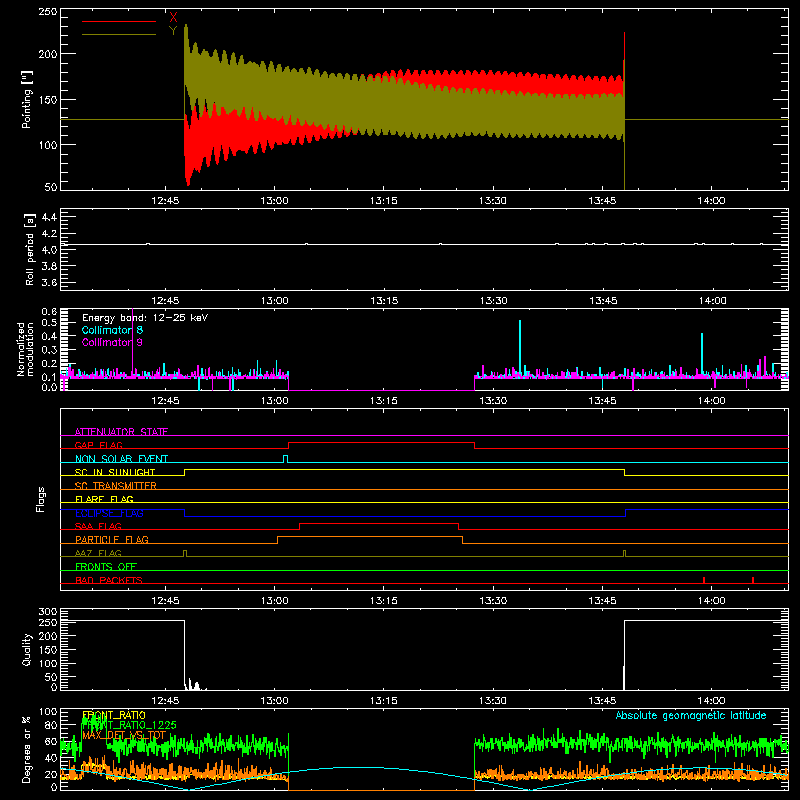This screenshot has width=800, height=800.
Task: Click "Absolute geomagnetic latitude" legend text
Action: (x=691, y=715)
